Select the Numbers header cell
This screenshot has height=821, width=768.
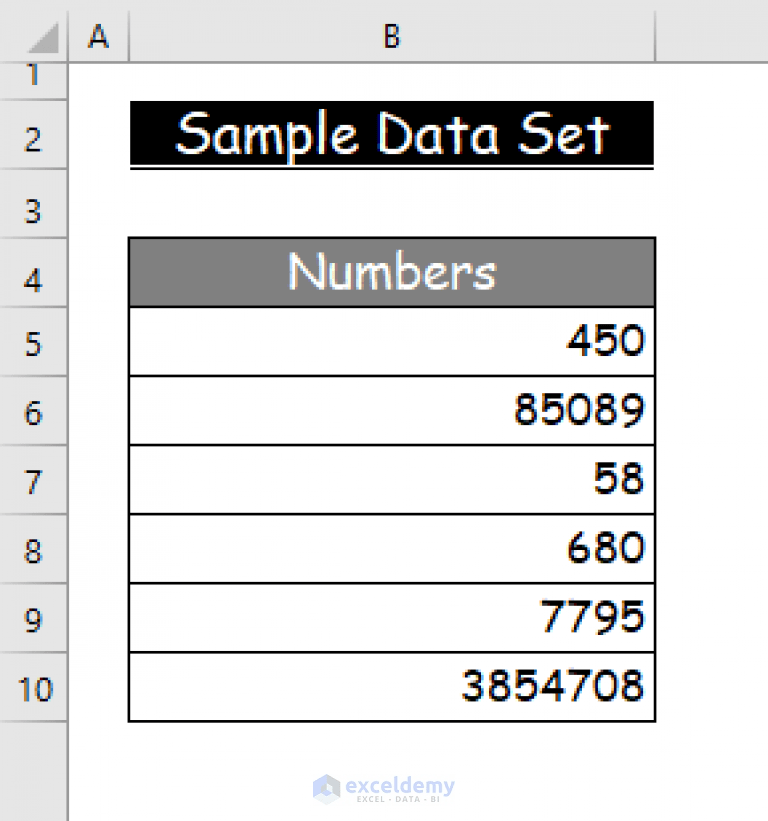[x=390, y=271]
